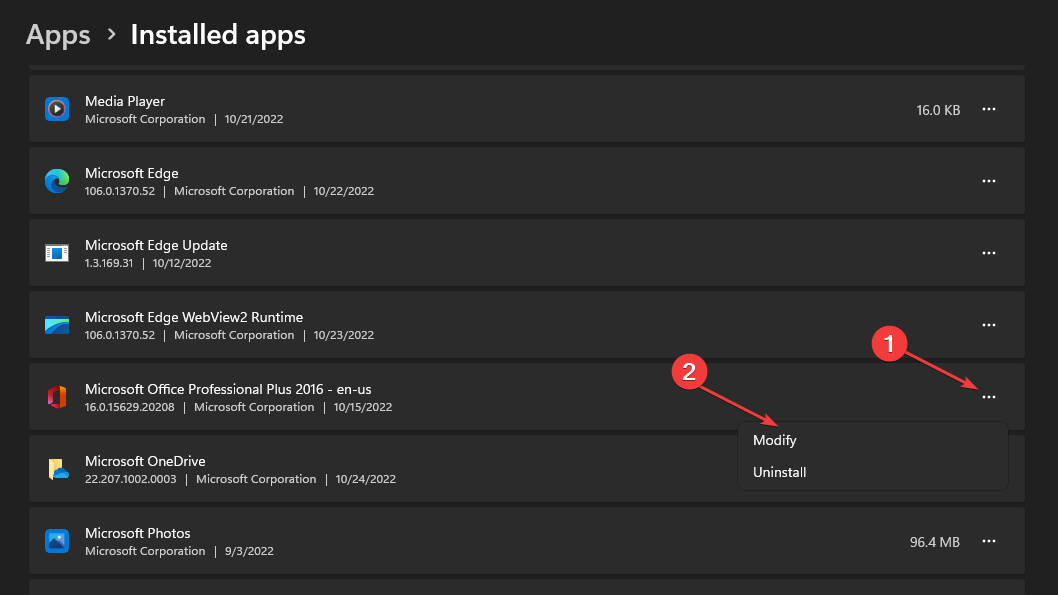The height and width of the screenshot is (595, 1058).
Task: Click the Edge WebView2 Runtime icon
Action: tap(57, 325)
